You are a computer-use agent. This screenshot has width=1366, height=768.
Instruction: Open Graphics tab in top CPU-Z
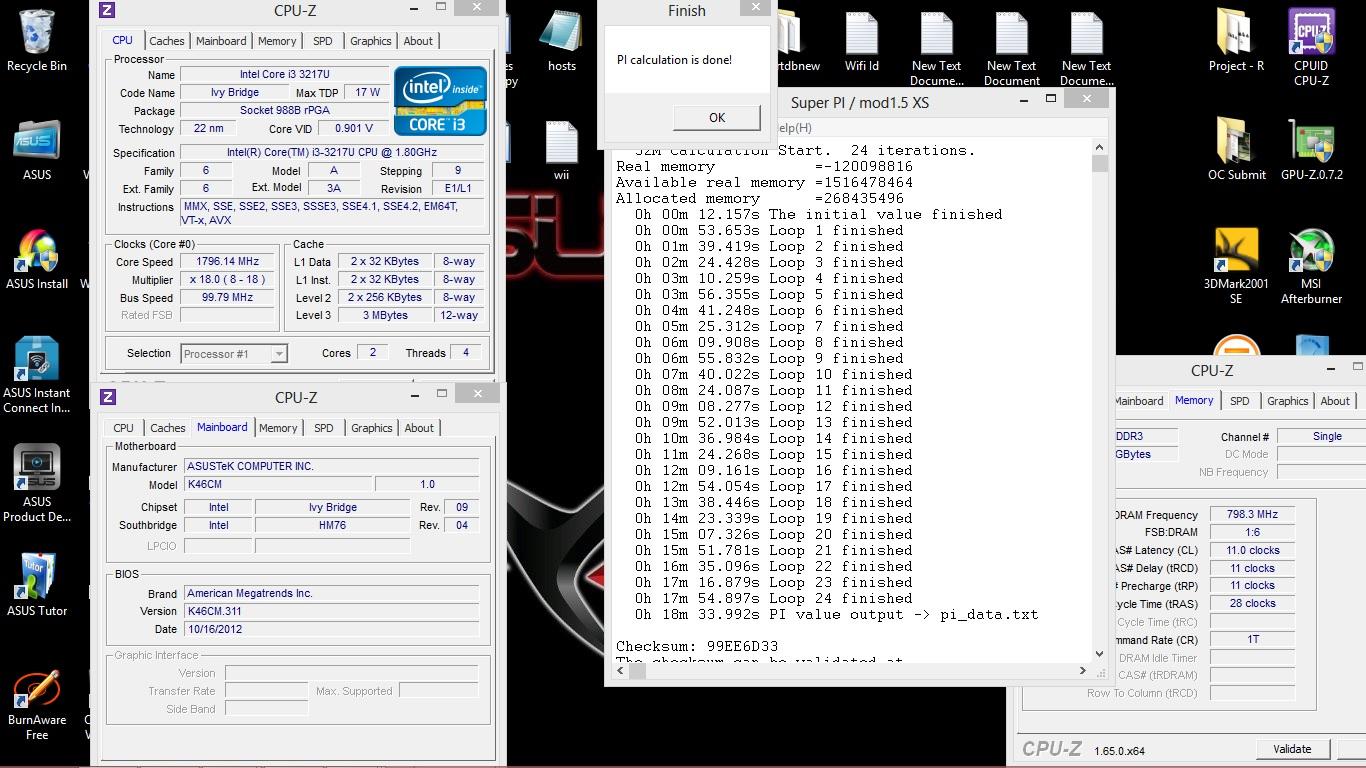click(370, 41)
